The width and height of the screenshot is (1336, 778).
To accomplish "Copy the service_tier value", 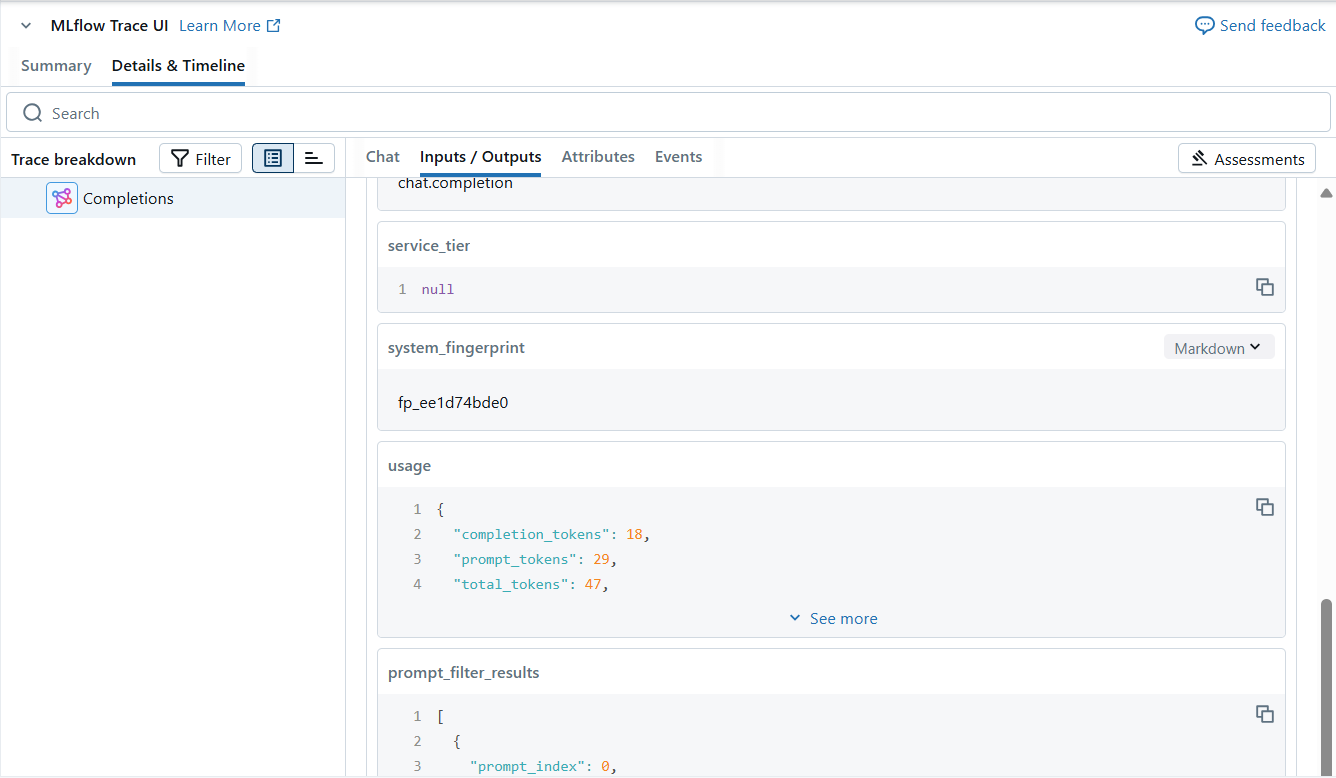I will [1265, 287].
